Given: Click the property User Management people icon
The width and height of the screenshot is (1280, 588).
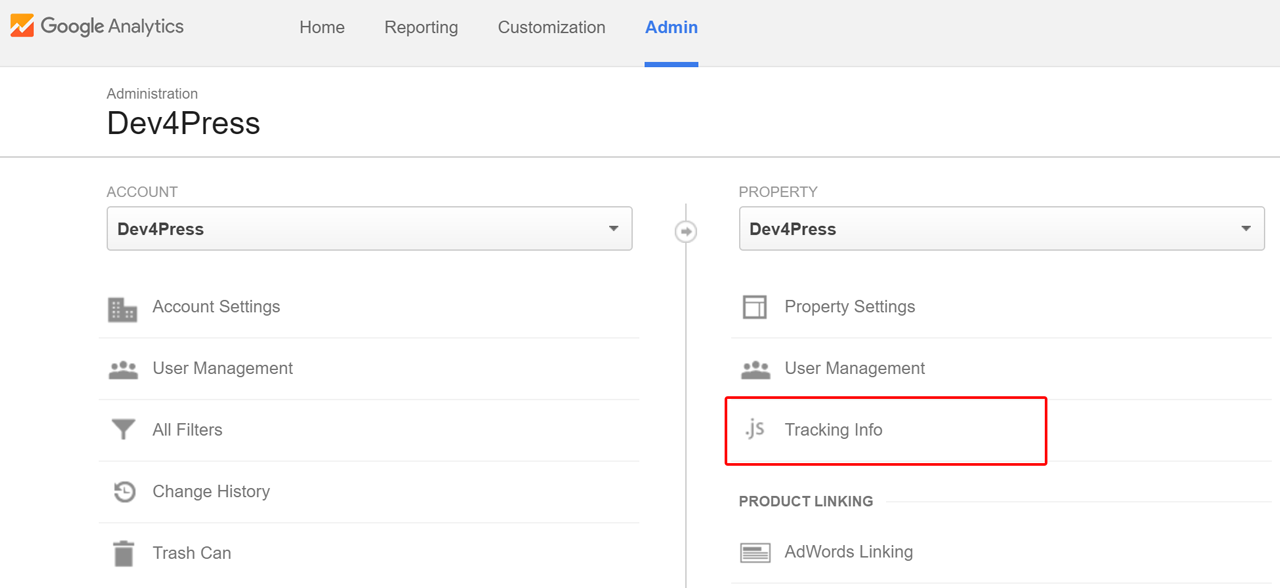Looking at the screenshot, I should [x=755, y=369].
